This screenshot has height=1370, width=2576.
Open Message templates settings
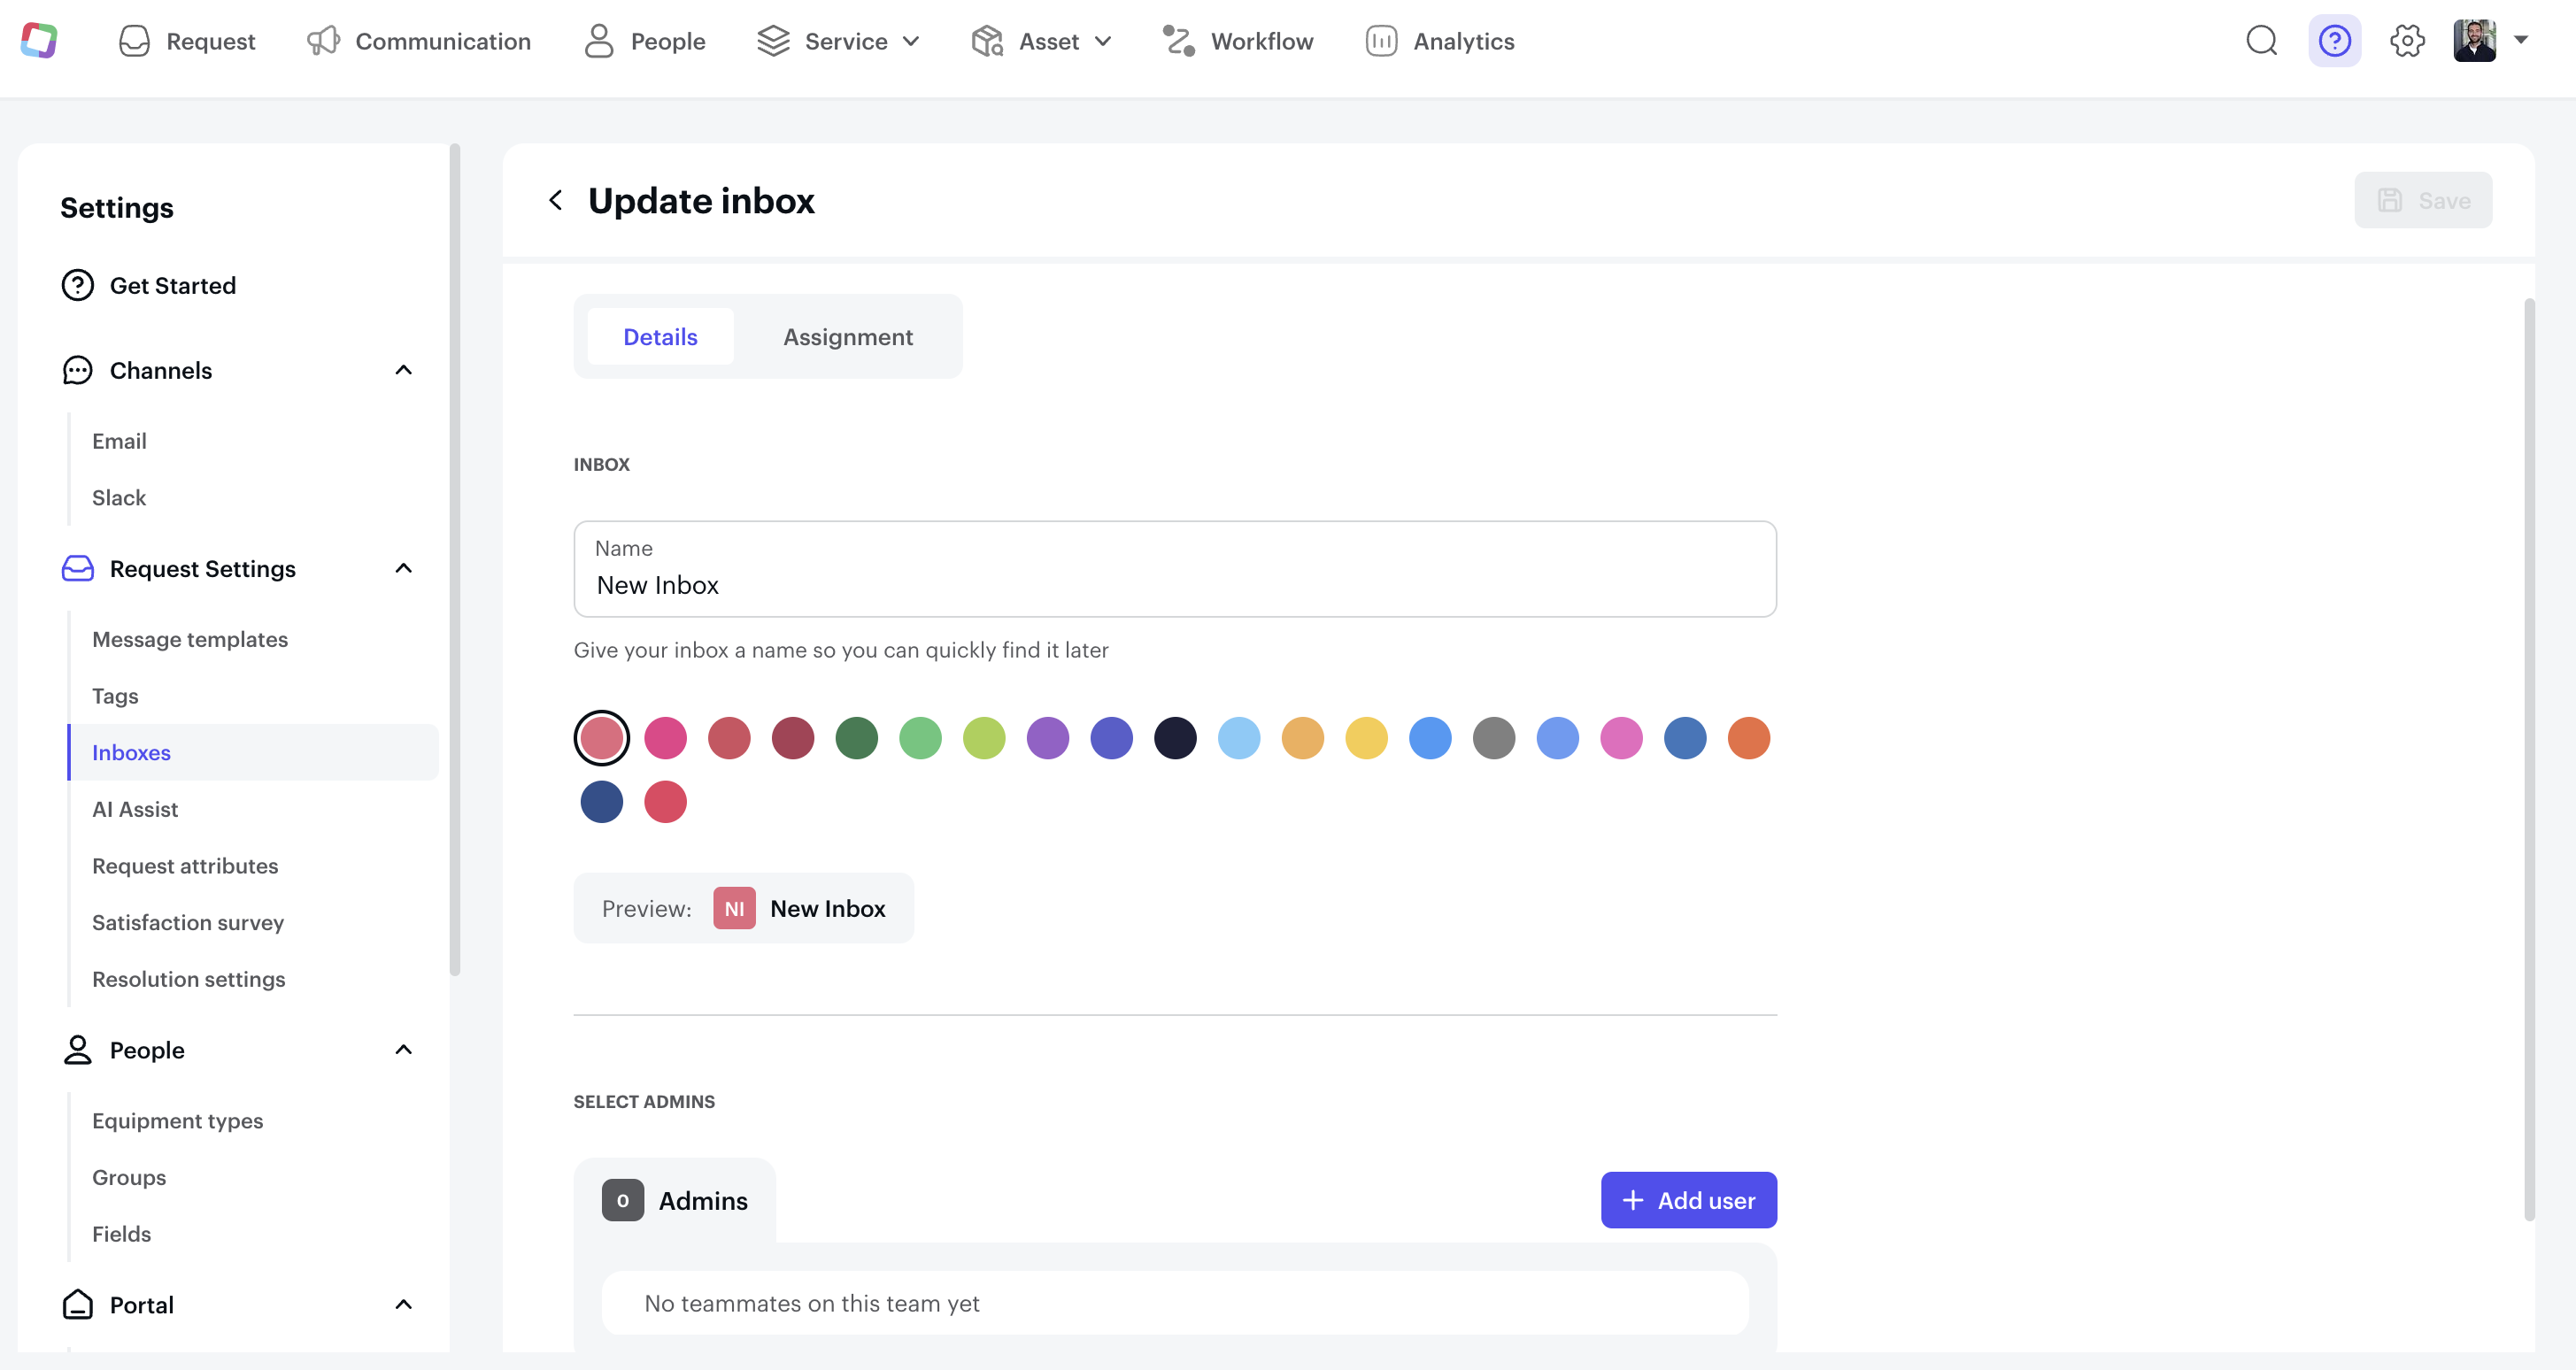pos(190,639)
